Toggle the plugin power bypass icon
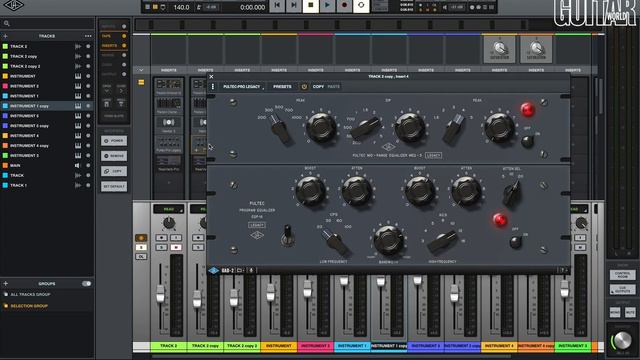Viewport: 640px width, 360px height. [x=304, y=87]
